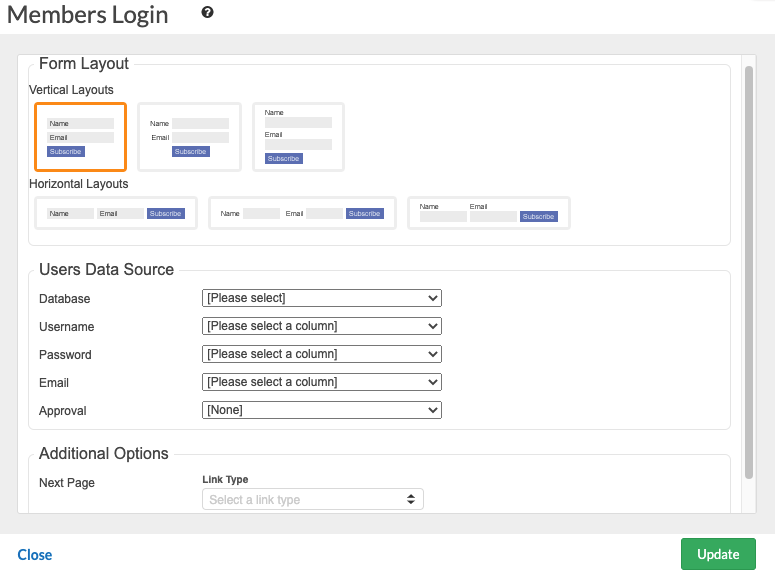775x572 pixels.
Task: Open the Approval dropdown set to None
Action: pos(321,410)
